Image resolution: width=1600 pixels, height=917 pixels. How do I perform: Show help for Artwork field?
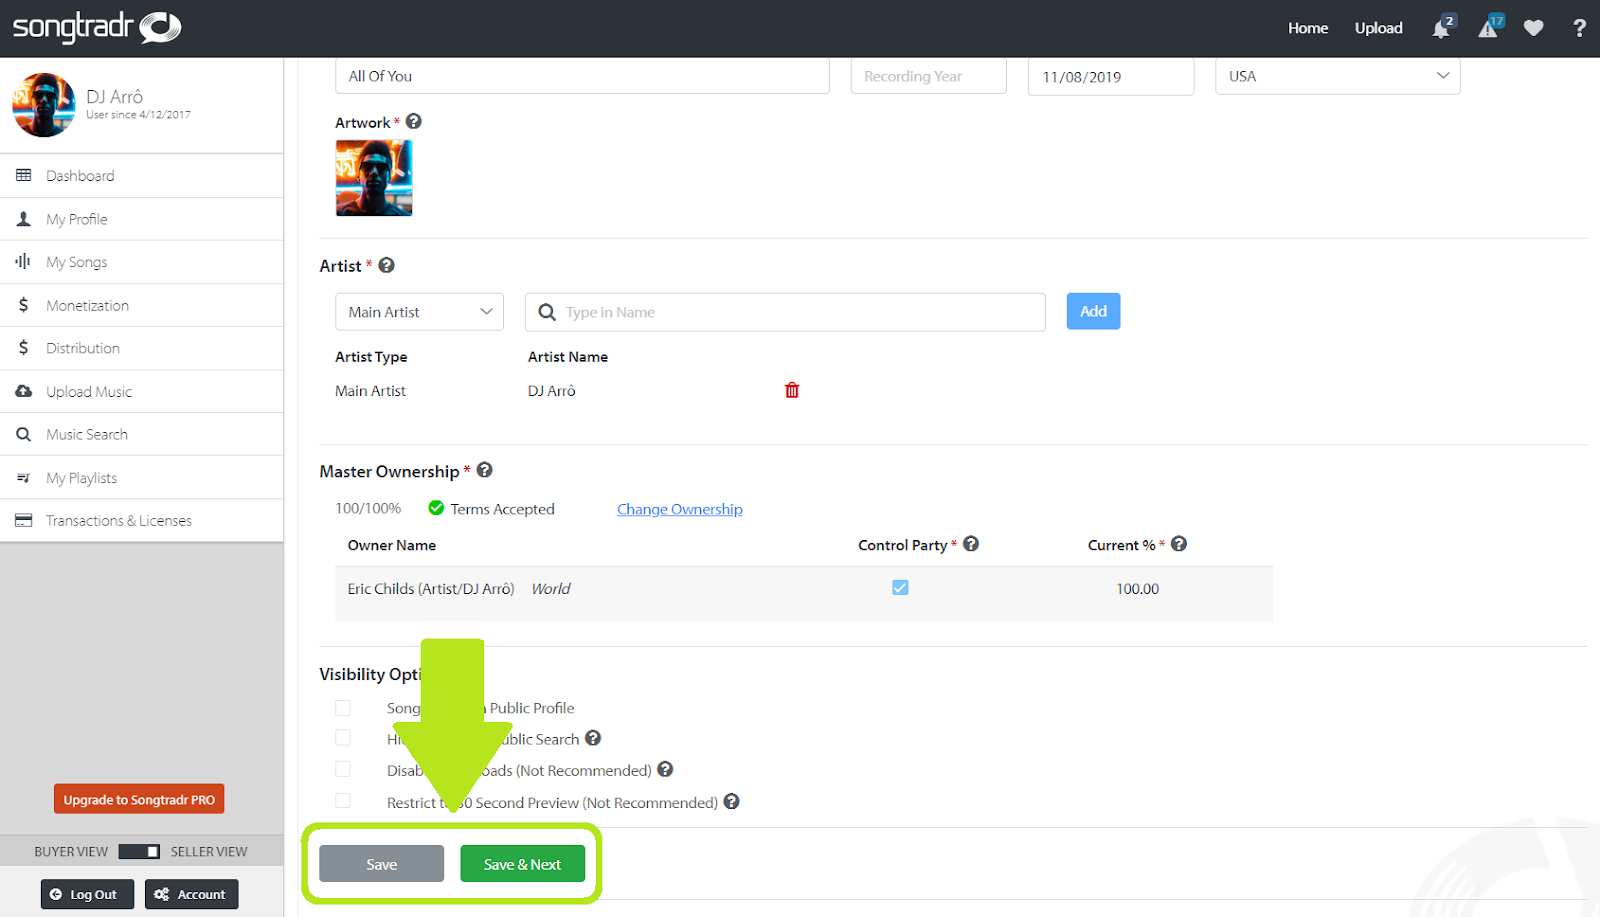(x=414, y=121)
